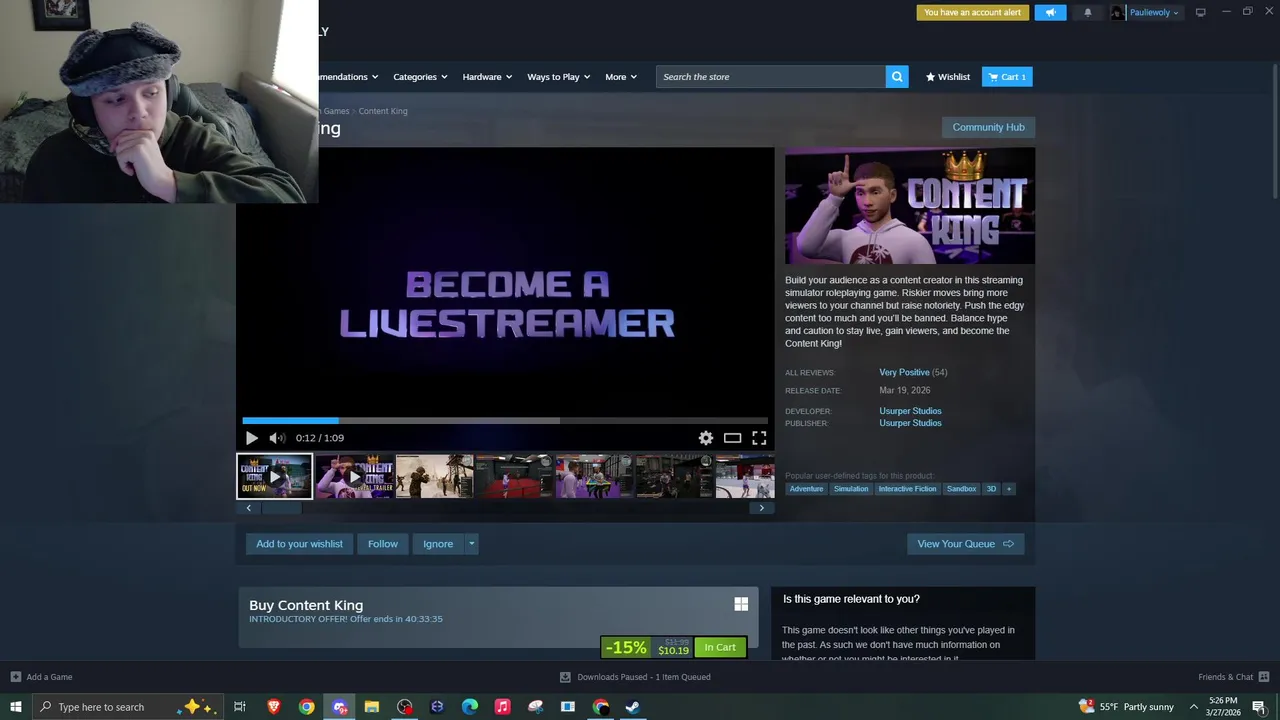Click the Content King breadcrumb link

tap(383, 111)
